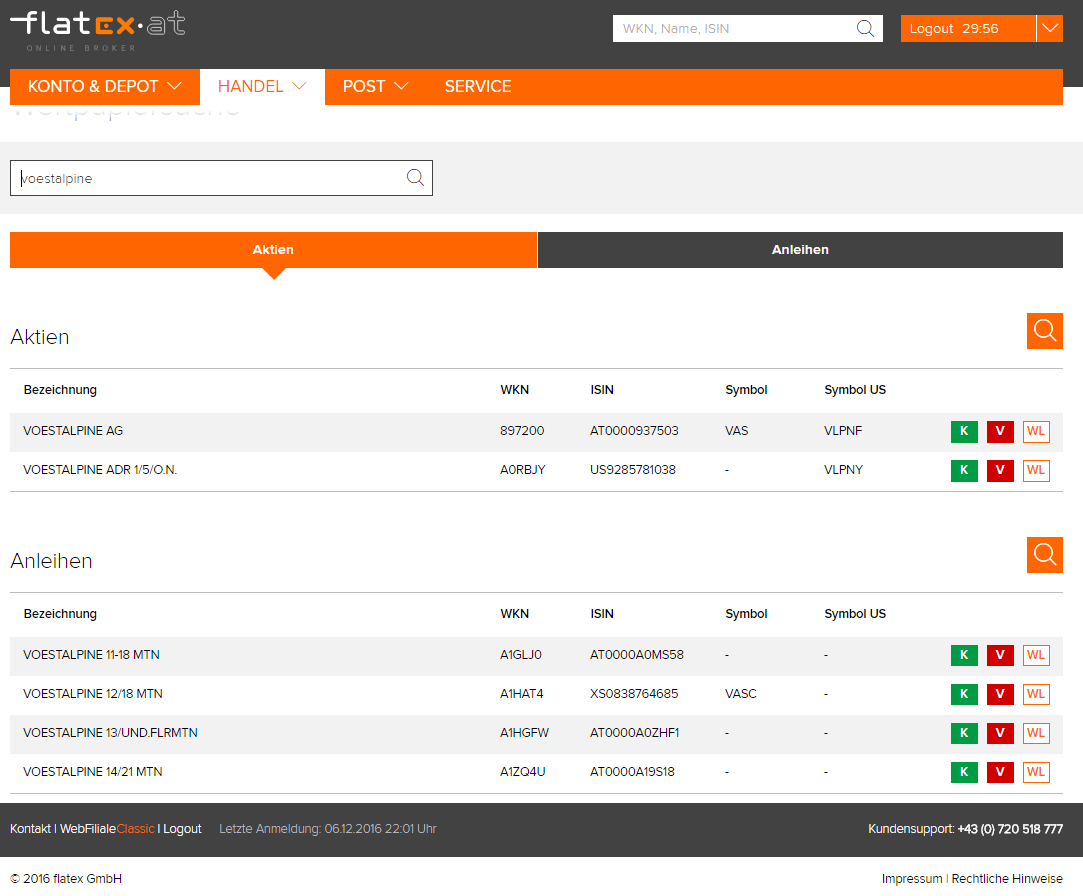Select the VOESTALPINE 13/UND.FLRMTN name
Image resolution: width=1083 pixels, height=896 pixels.
111,733
